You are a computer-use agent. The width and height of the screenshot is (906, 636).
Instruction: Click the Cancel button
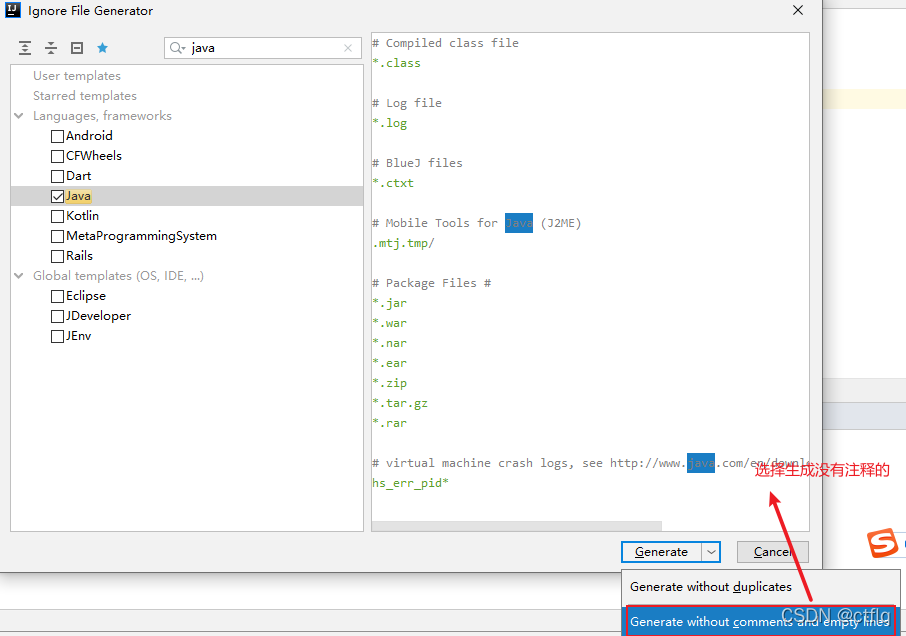[x=773, y=552]
